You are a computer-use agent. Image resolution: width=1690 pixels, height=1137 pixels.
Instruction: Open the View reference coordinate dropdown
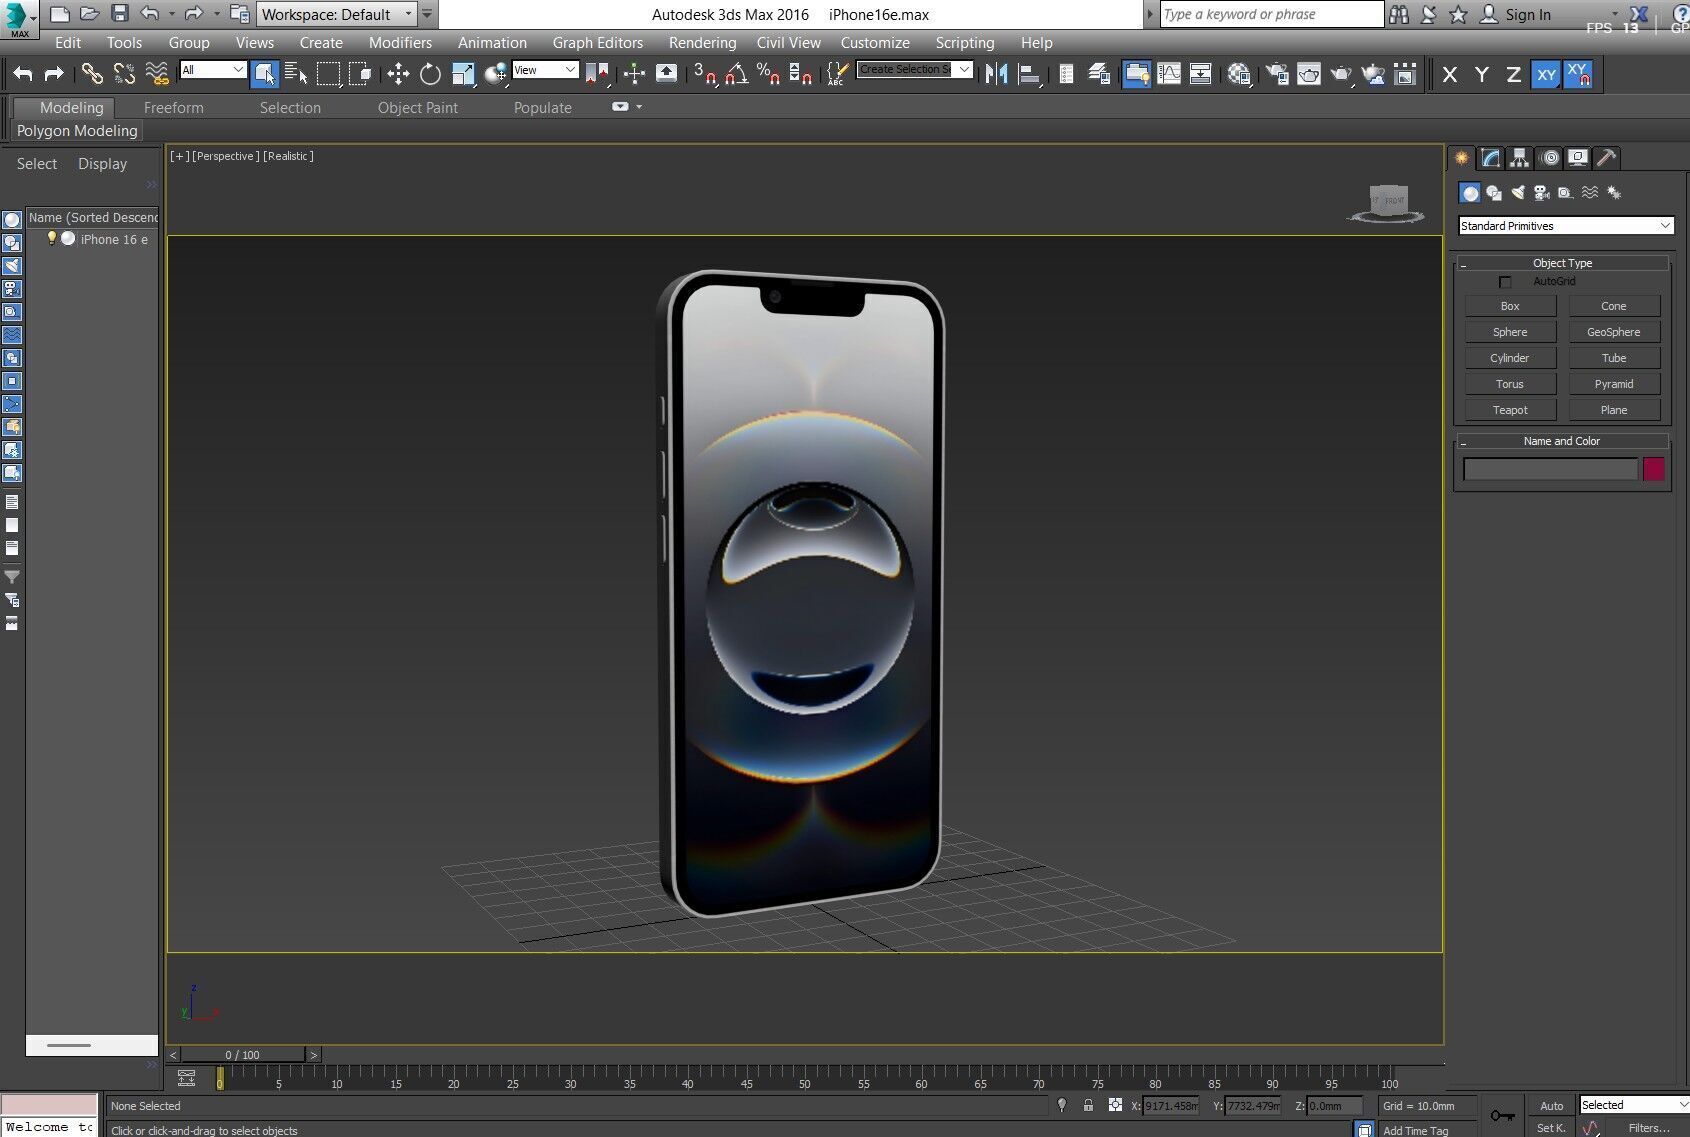tap(545, 69)
